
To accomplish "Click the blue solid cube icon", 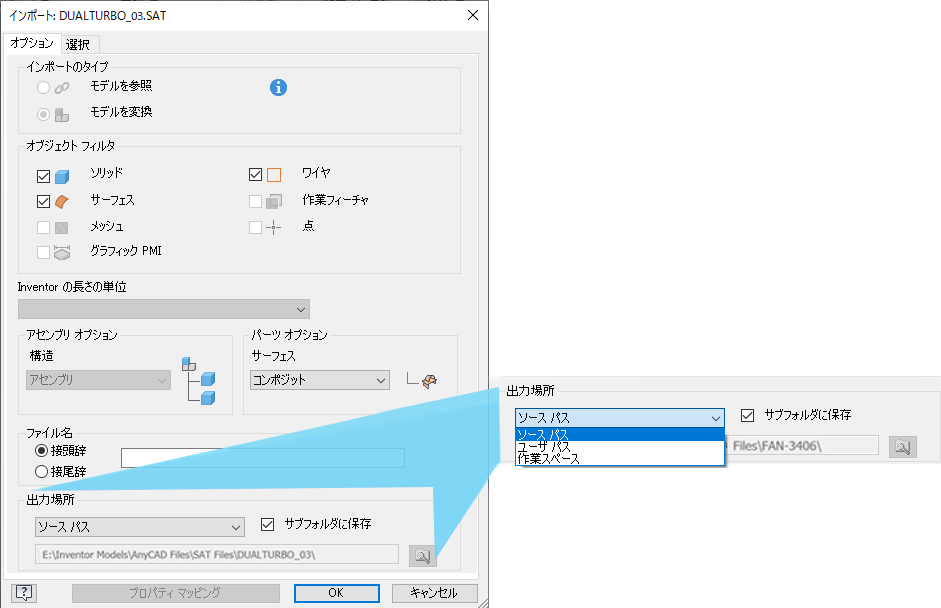I will click(x=62, y=176).
